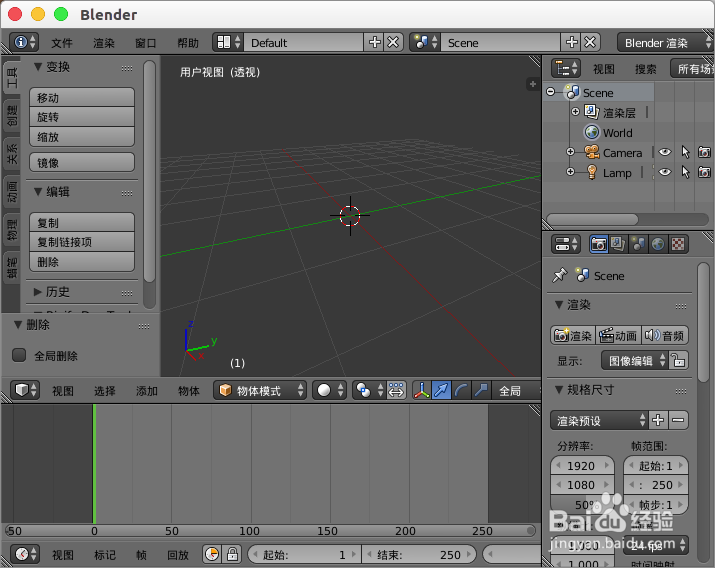
Task: Toggle Camera visibility eye icon
Action: [x=665, y=152]
